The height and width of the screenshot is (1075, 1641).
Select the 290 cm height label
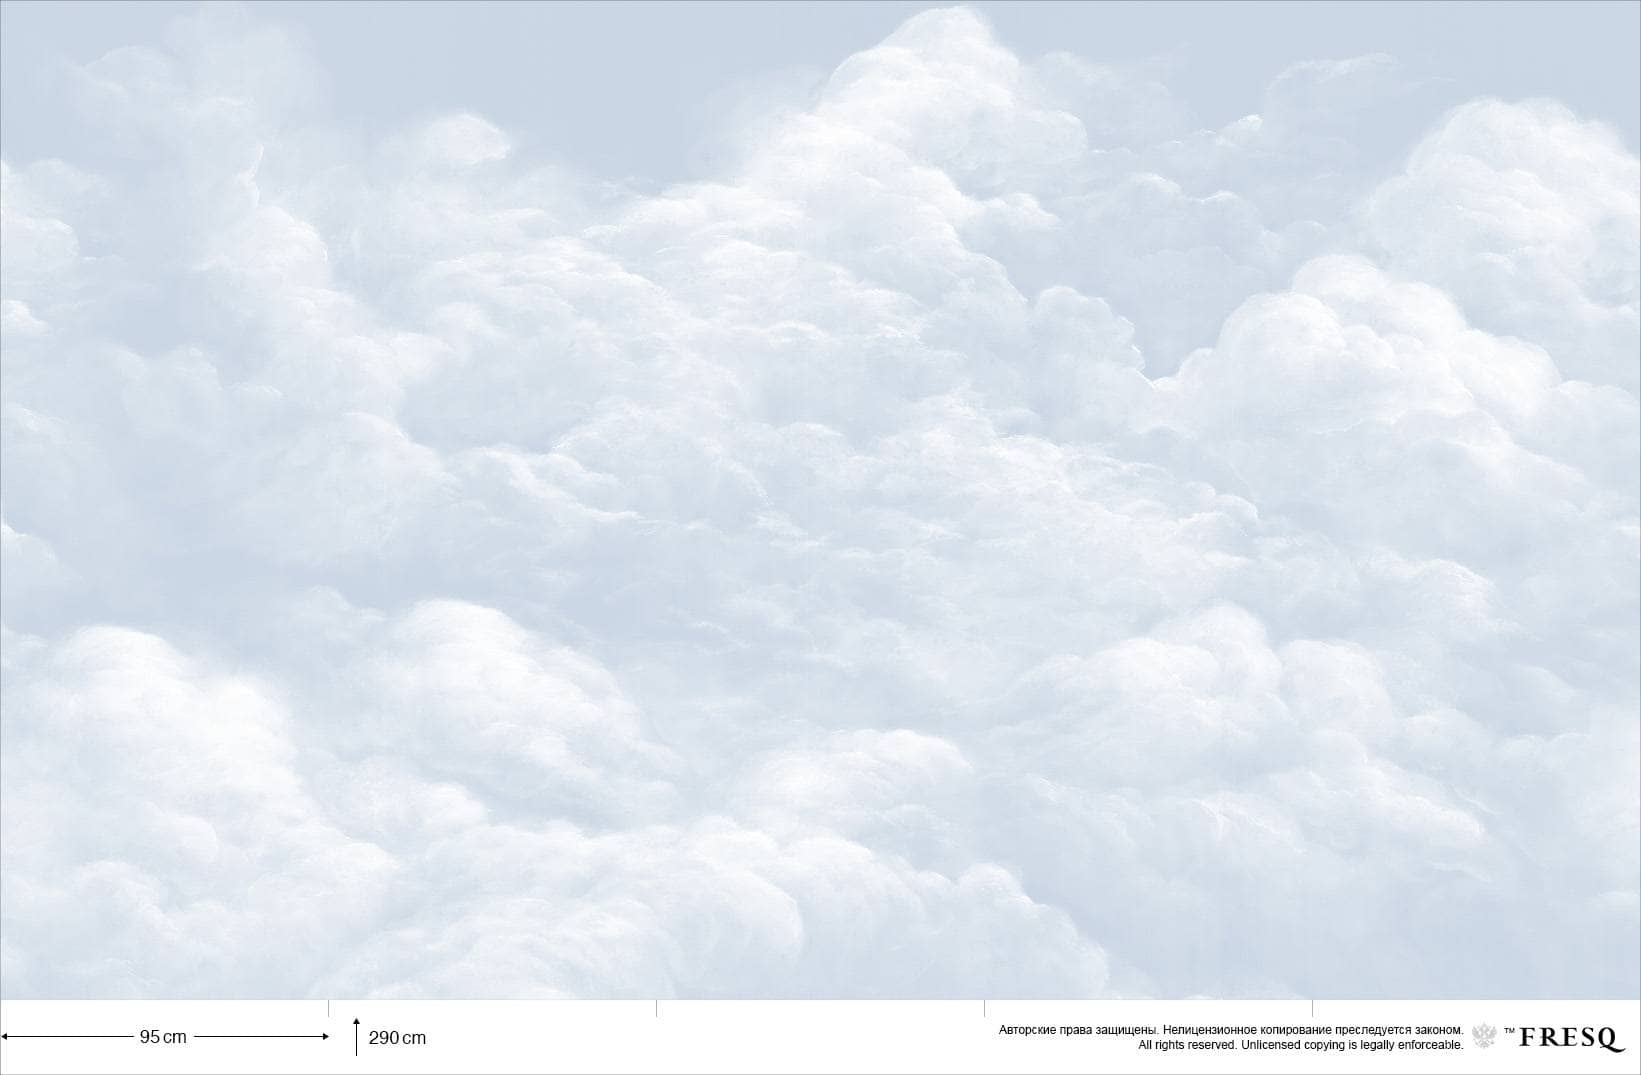(x=397, y=1038)
